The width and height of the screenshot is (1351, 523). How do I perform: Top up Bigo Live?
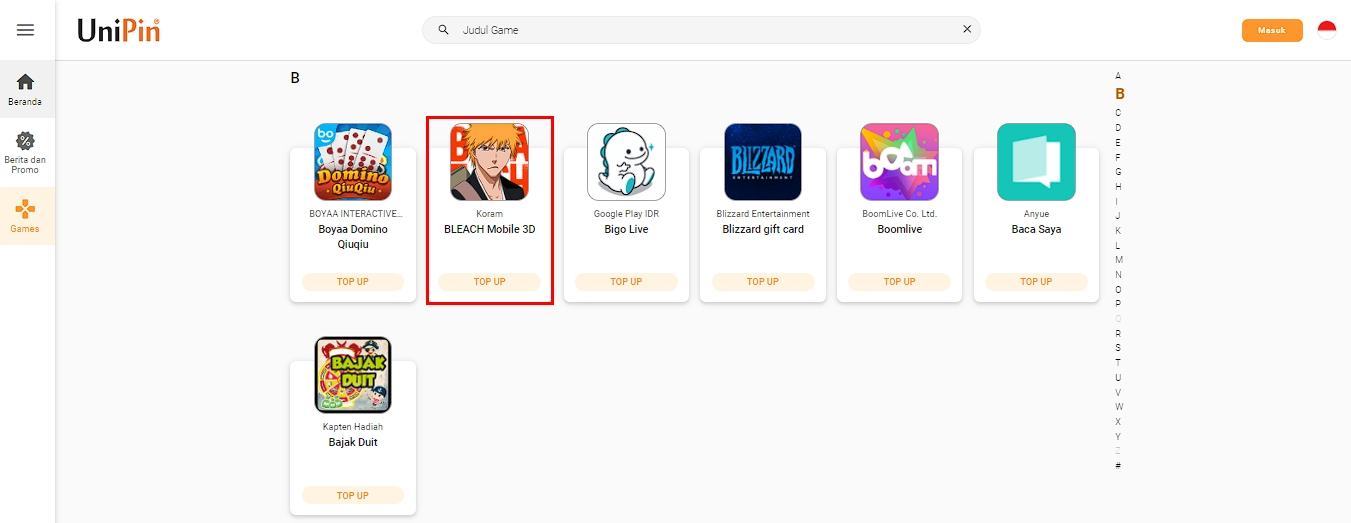626,282
